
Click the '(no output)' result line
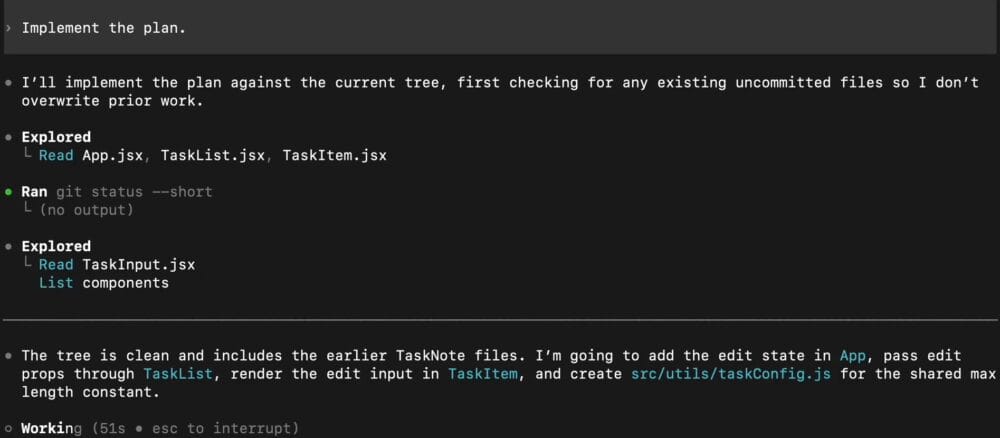pos(86,210)
